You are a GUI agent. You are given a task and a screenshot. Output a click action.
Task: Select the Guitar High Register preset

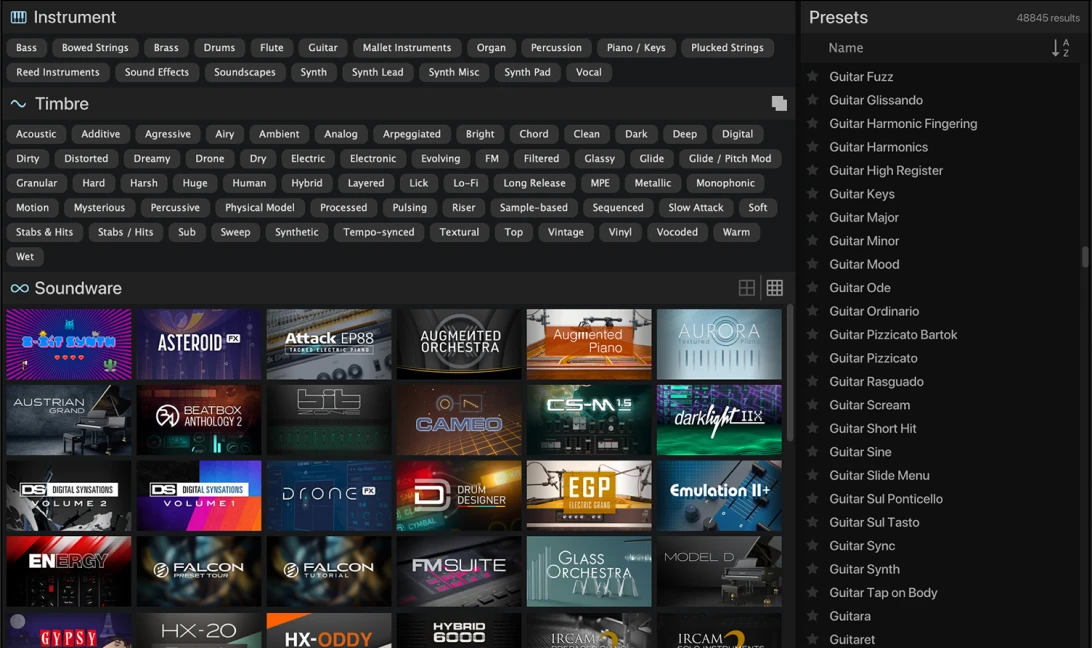coord(886,171)
